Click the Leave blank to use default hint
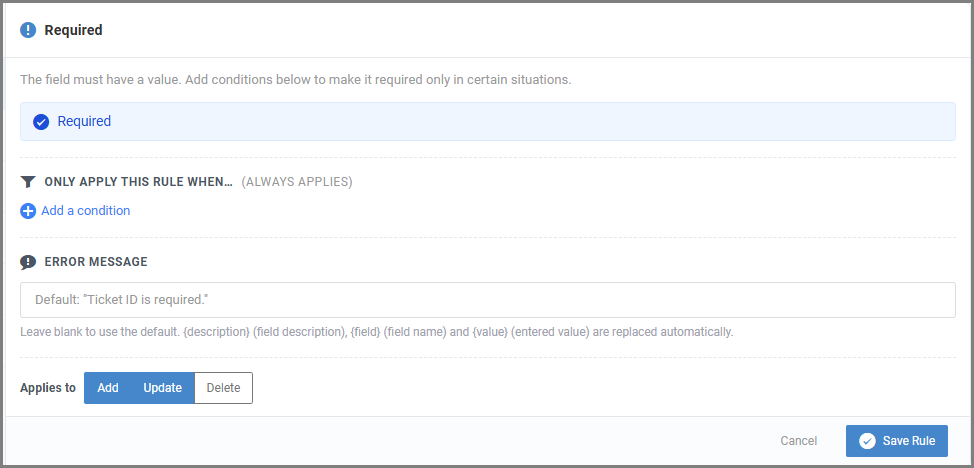The width and height of the screenshot is (974, 468). click(377, 332)
